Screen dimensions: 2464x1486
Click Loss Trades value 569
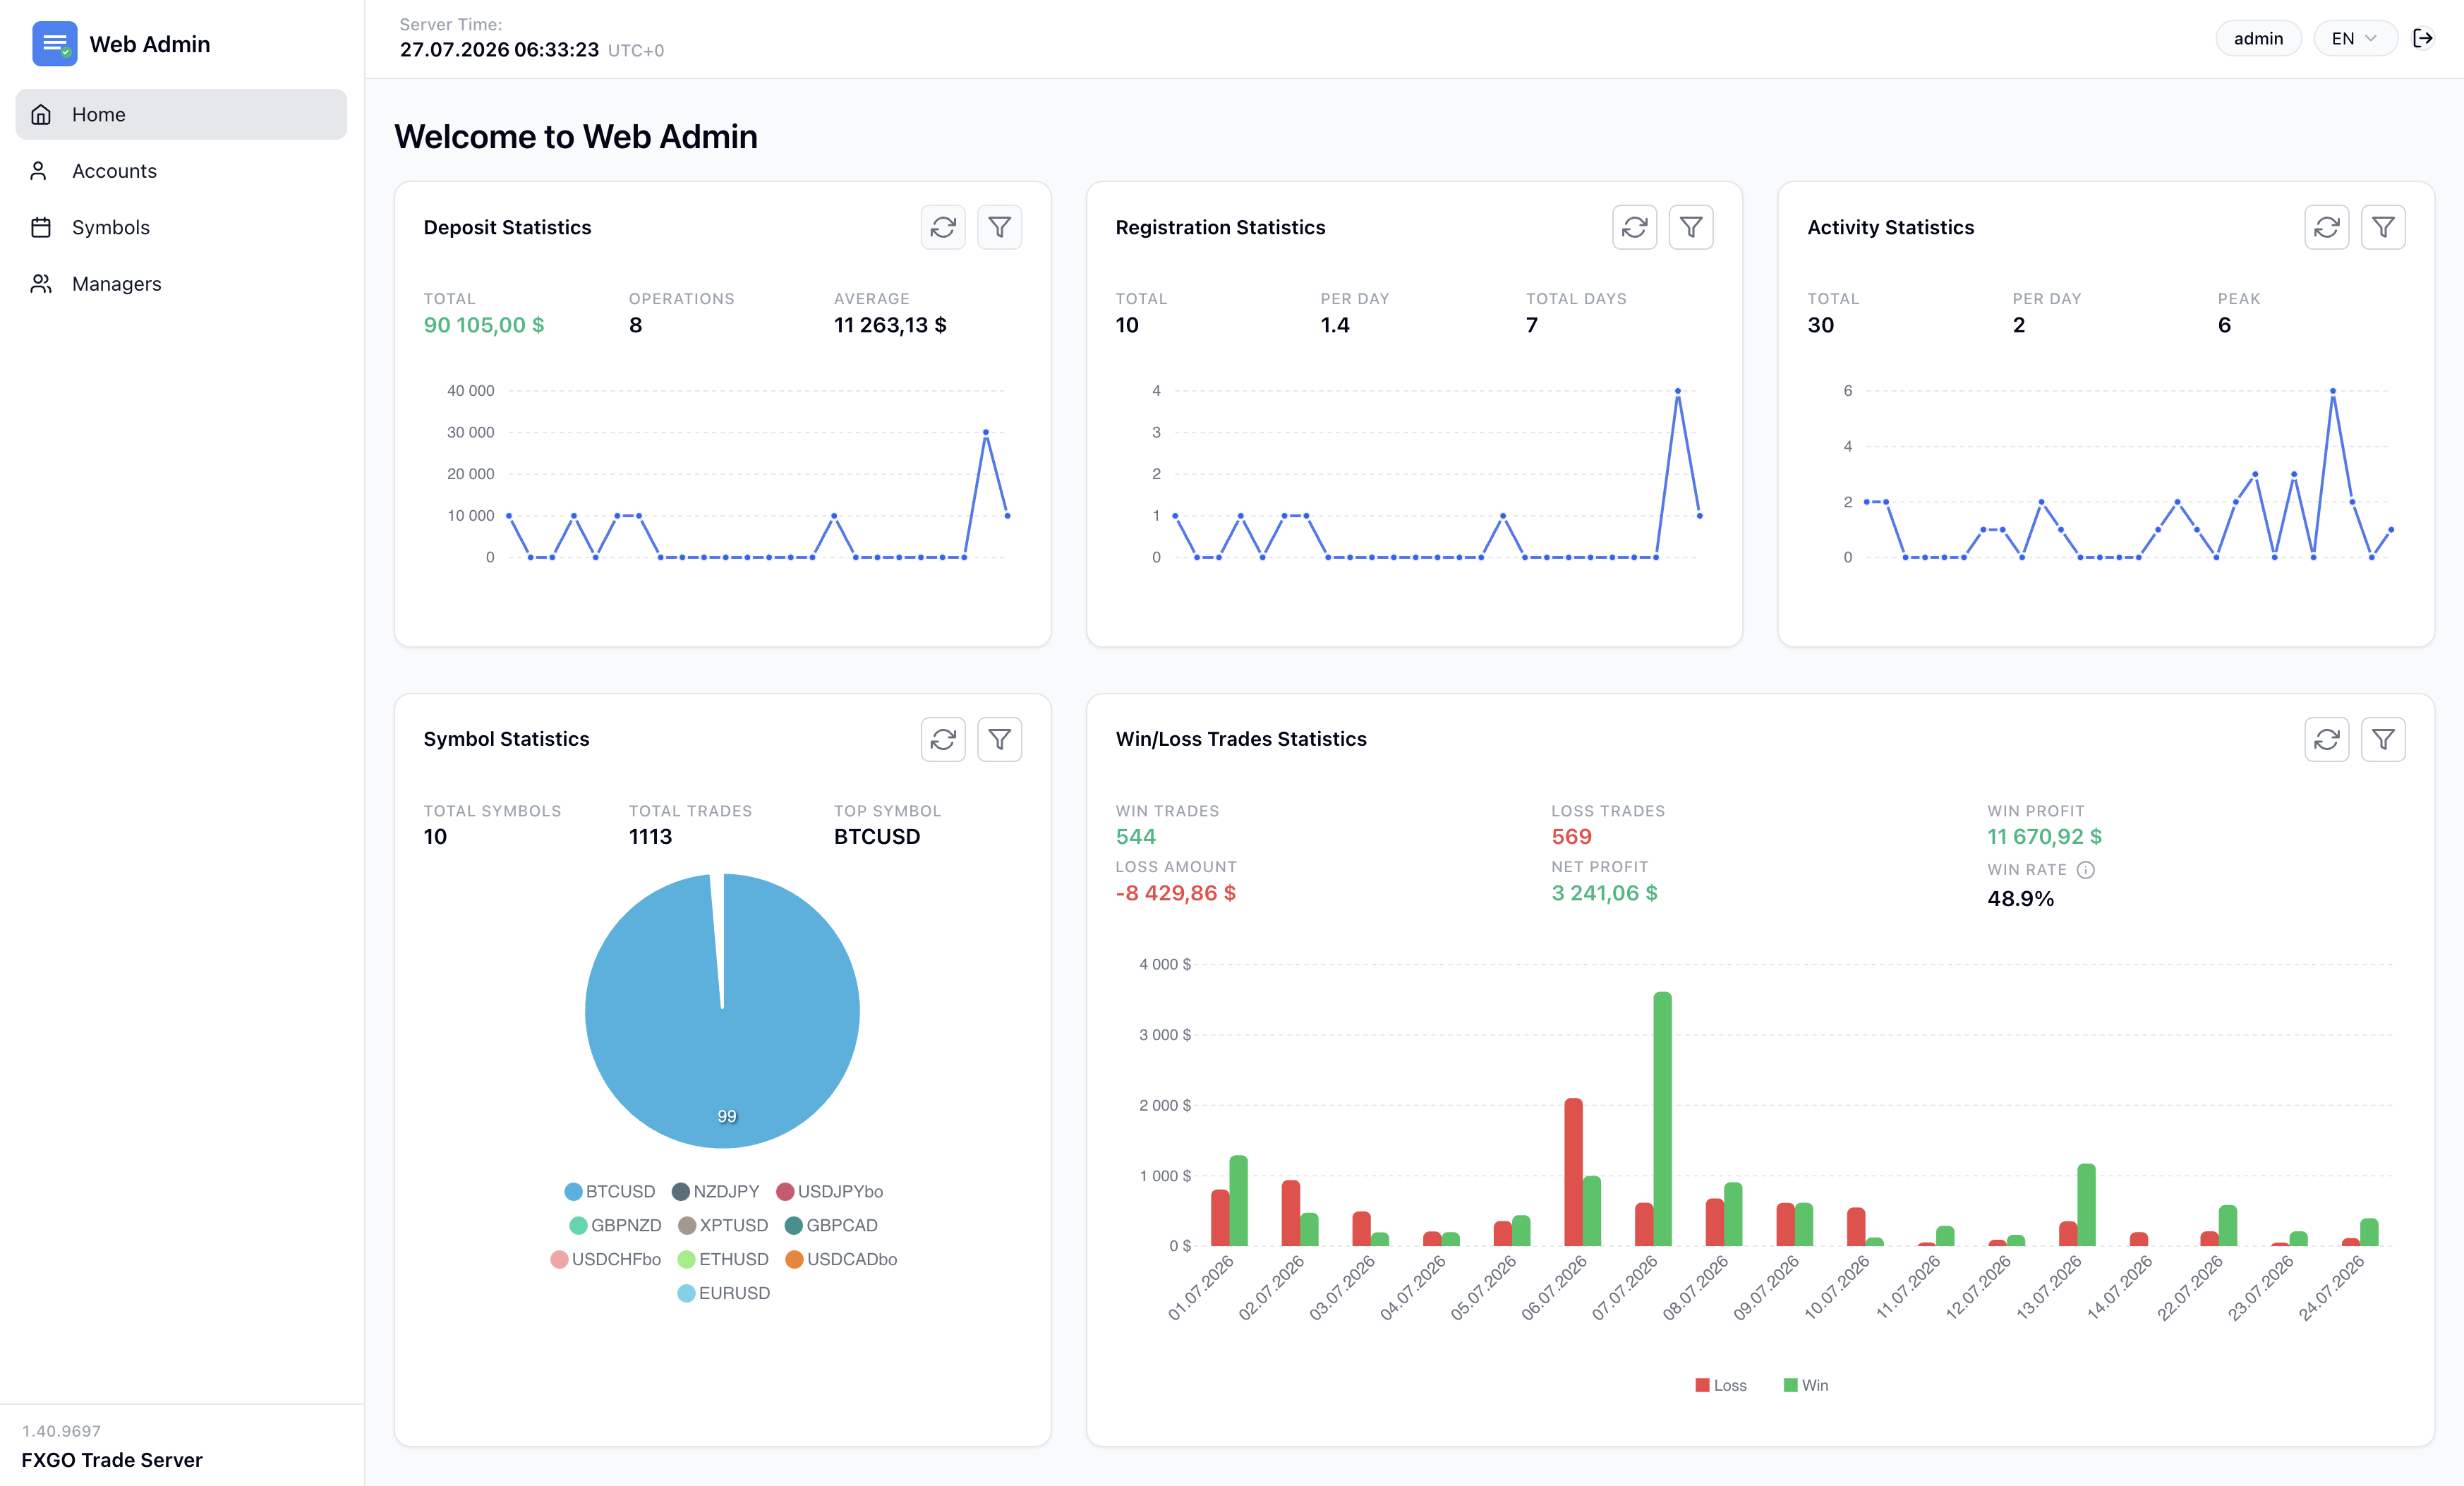coord(1571,837)
